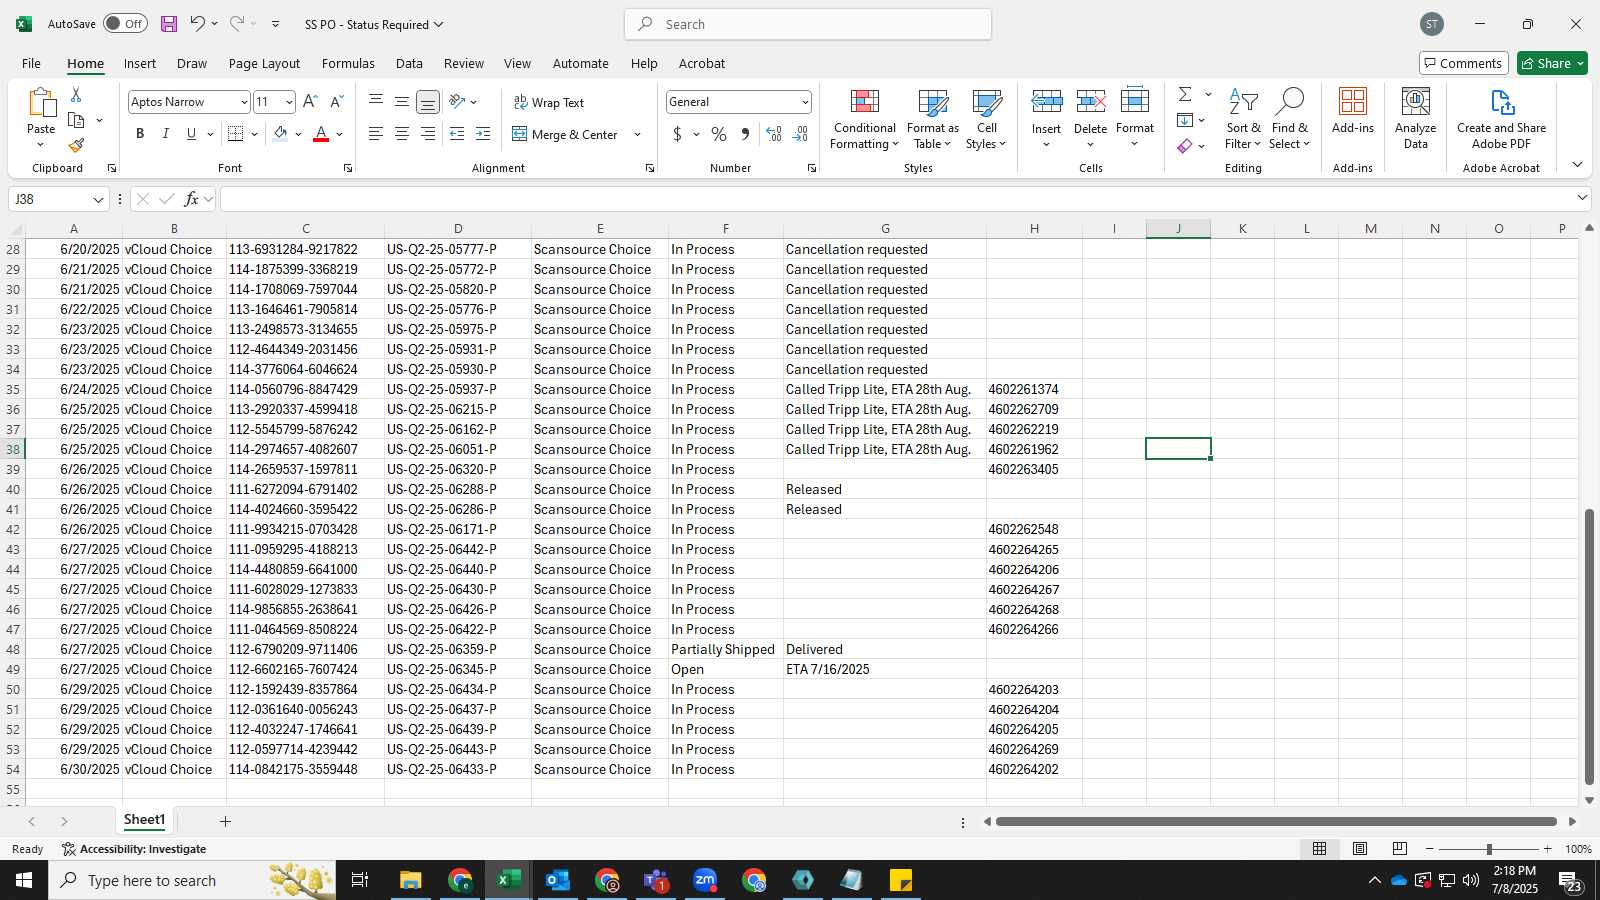The width and height of the screenshot is (1600, 900).
Task: Click the AutoSum sigma icon
Action: (x=1185, y=94)
